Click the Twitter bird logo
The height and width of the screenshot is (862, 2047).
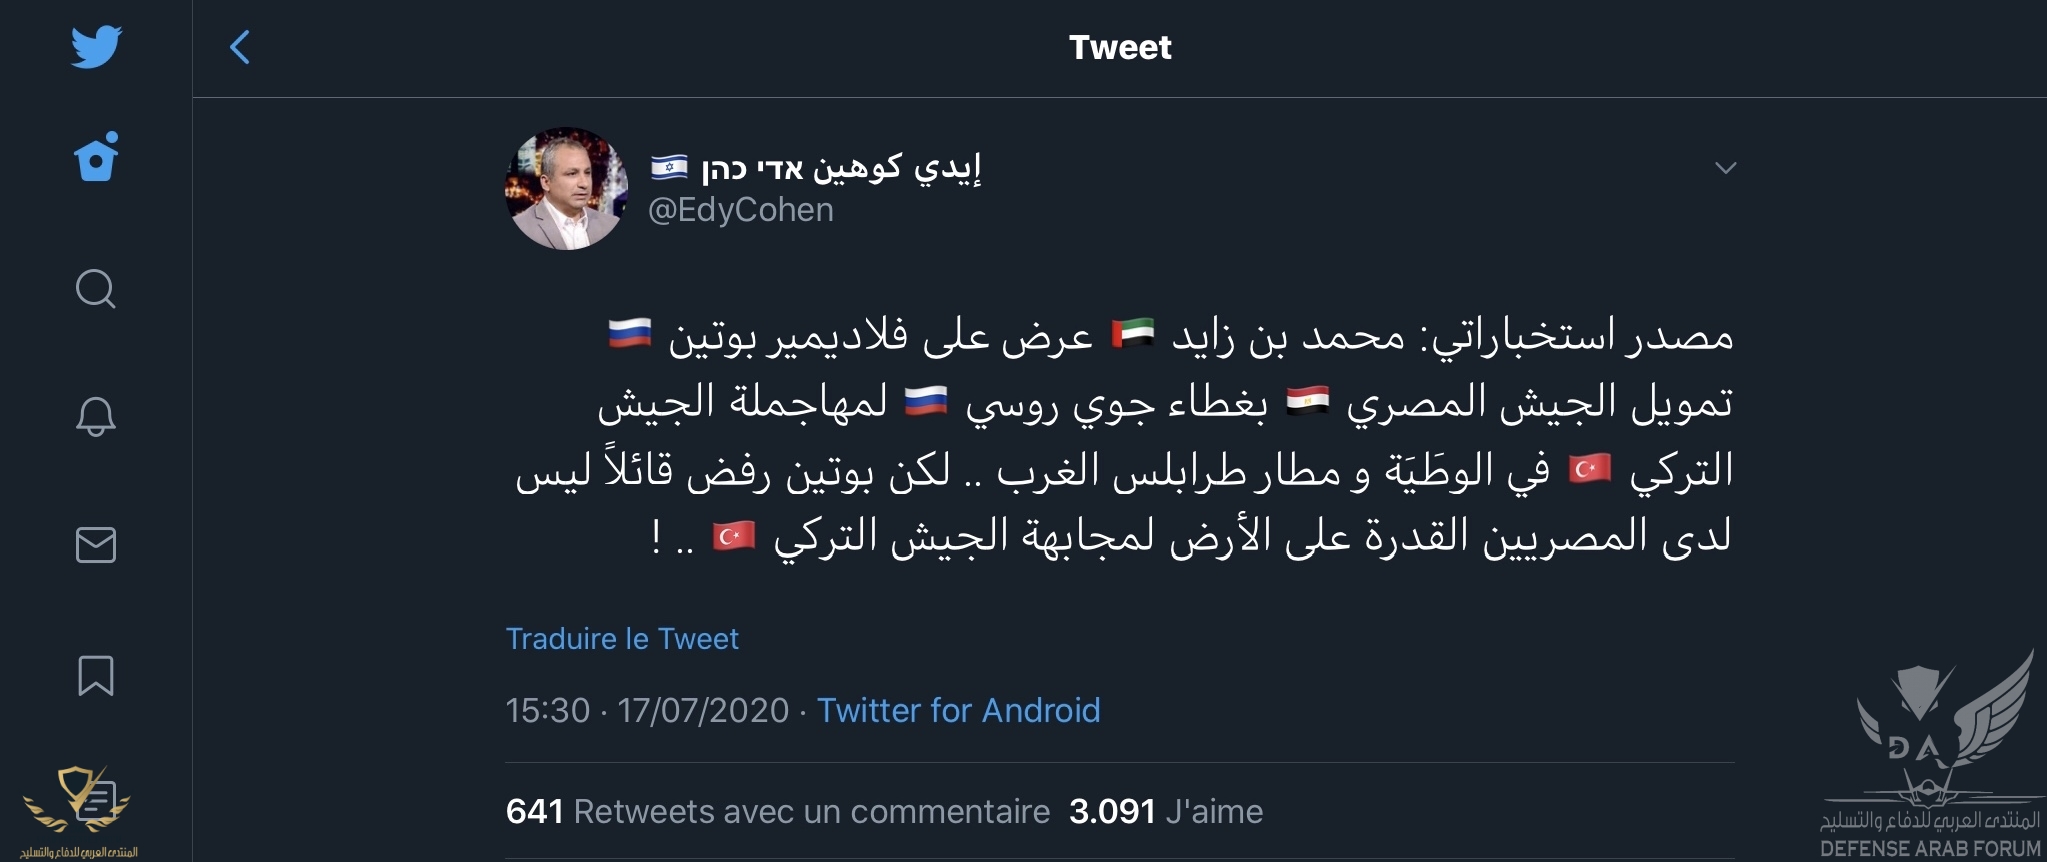[96, 47]
